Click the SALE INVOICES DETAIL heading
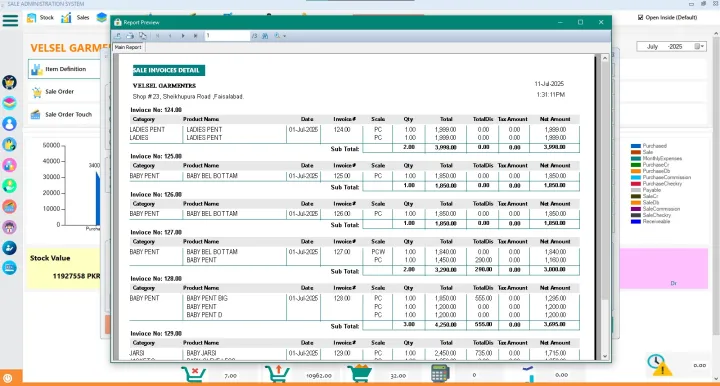This screenshot has width=720, height=386. (x=169, y=70)
